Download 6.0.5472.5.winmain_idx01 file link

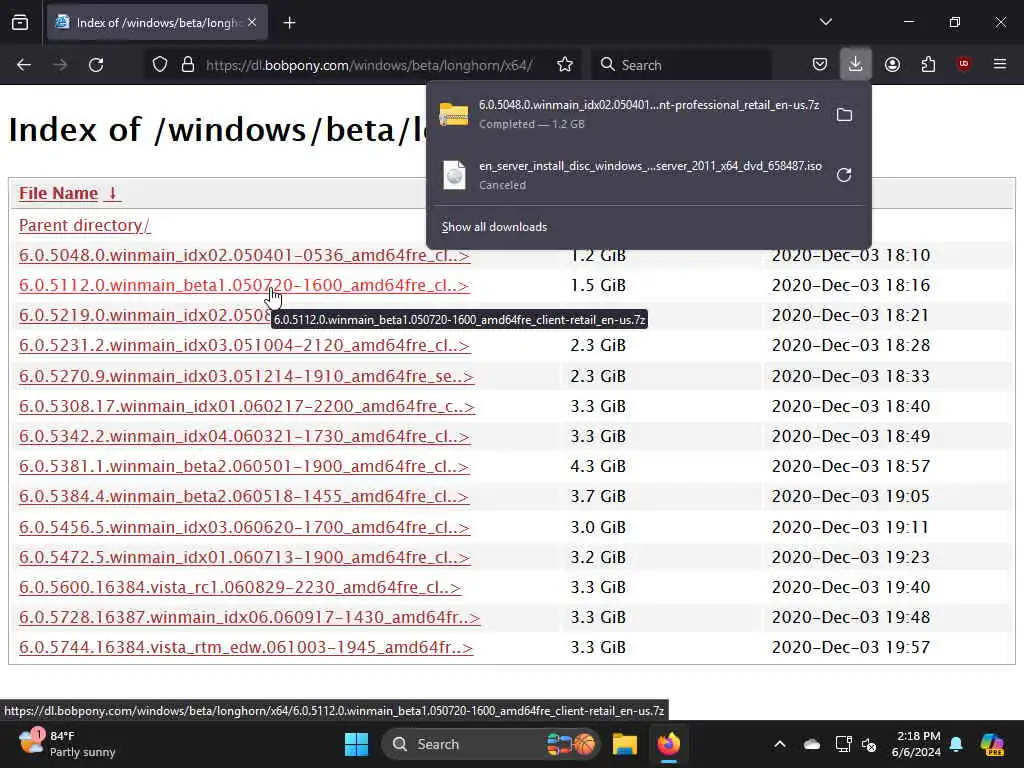(x=244, y=557)
